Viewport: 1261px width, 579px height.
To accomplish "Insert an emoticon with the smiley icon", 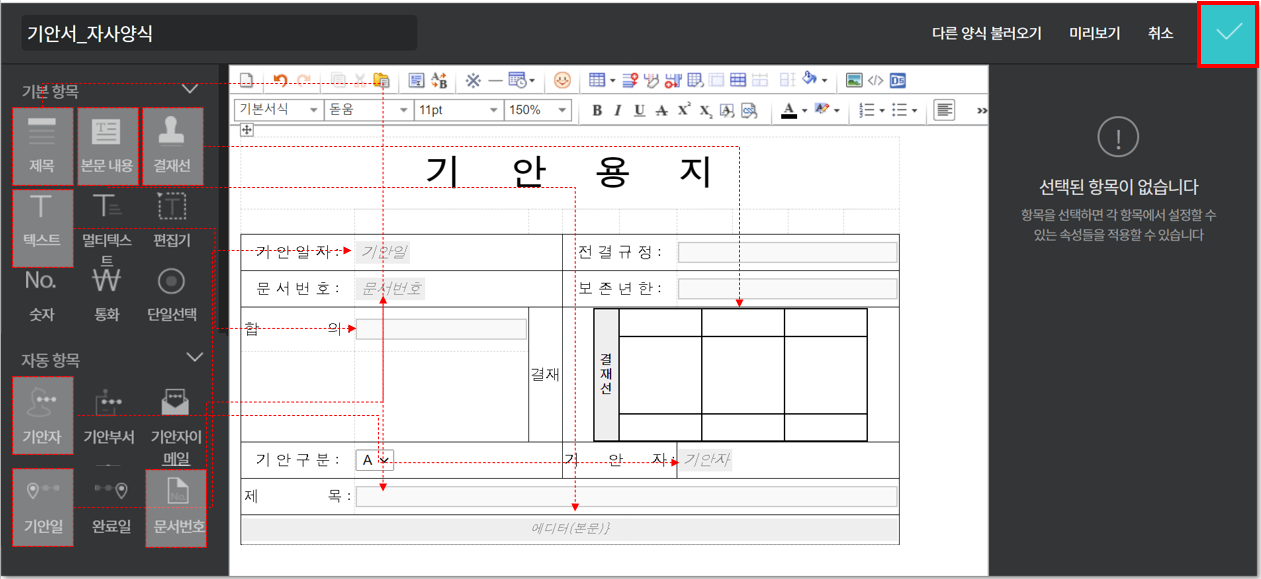I will [562, 80].
